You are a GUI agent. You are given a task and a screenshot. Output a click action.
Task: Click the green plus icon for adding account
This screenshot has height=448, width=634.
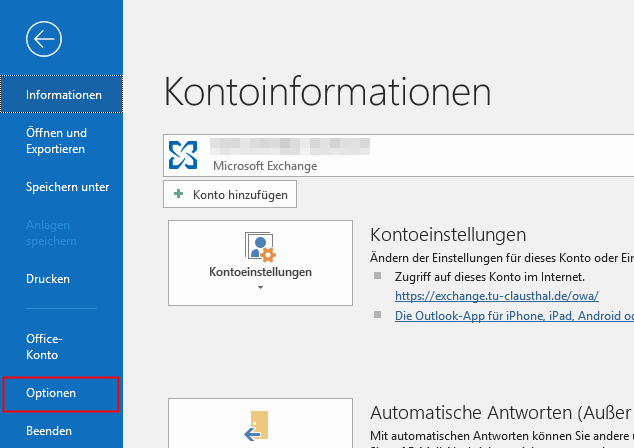tap(178, 195)
